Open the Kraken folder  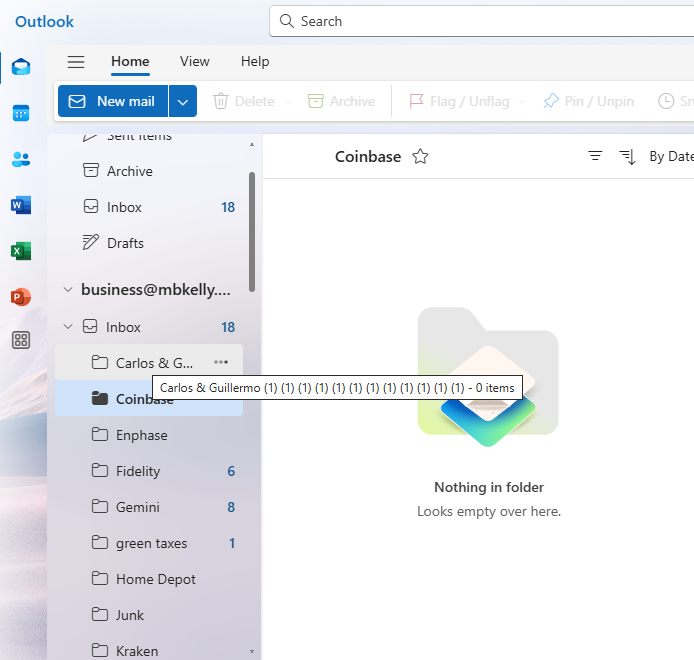tap(149, 651)
